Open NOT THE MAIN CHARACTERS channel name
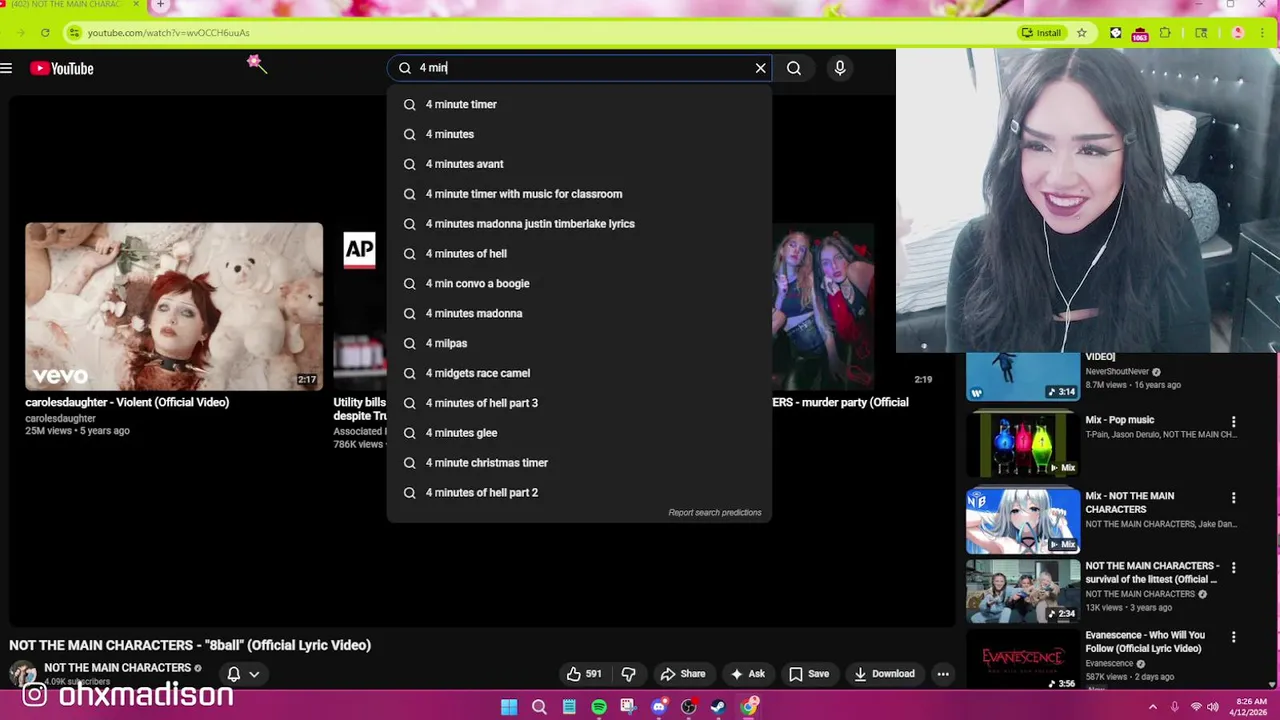The height and width of the screenshot is (720, 1280). (117, 668)
